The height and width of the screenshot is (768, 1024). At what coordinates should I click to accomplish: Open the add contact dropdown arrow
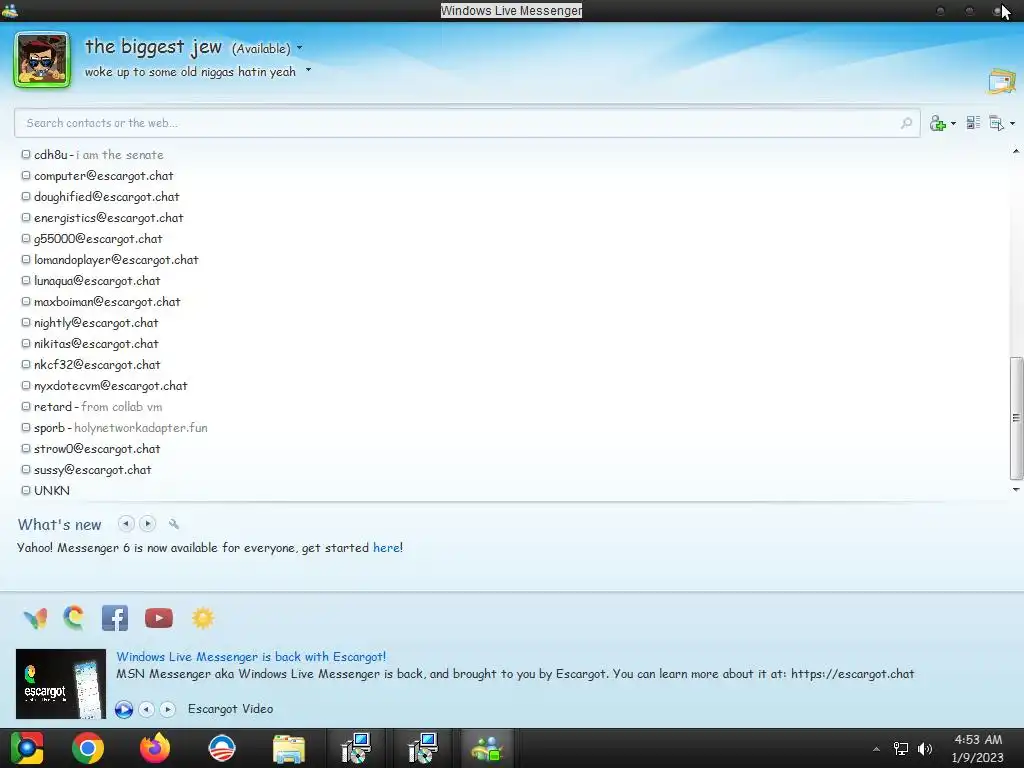(953, 123)
